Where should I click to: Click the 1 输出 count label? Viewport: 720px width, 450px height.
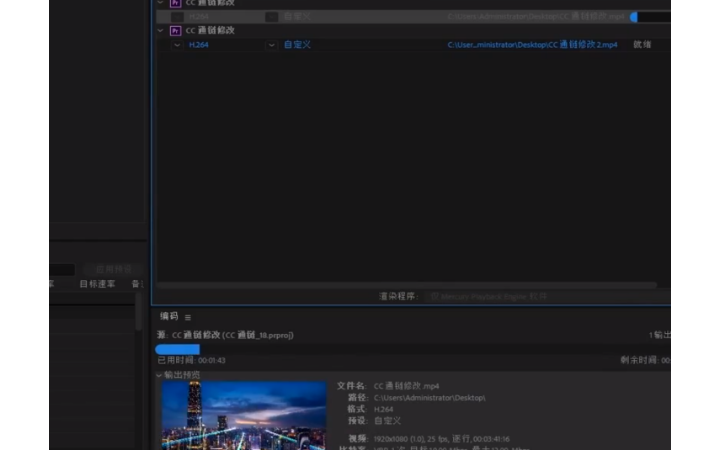[659, 335]
